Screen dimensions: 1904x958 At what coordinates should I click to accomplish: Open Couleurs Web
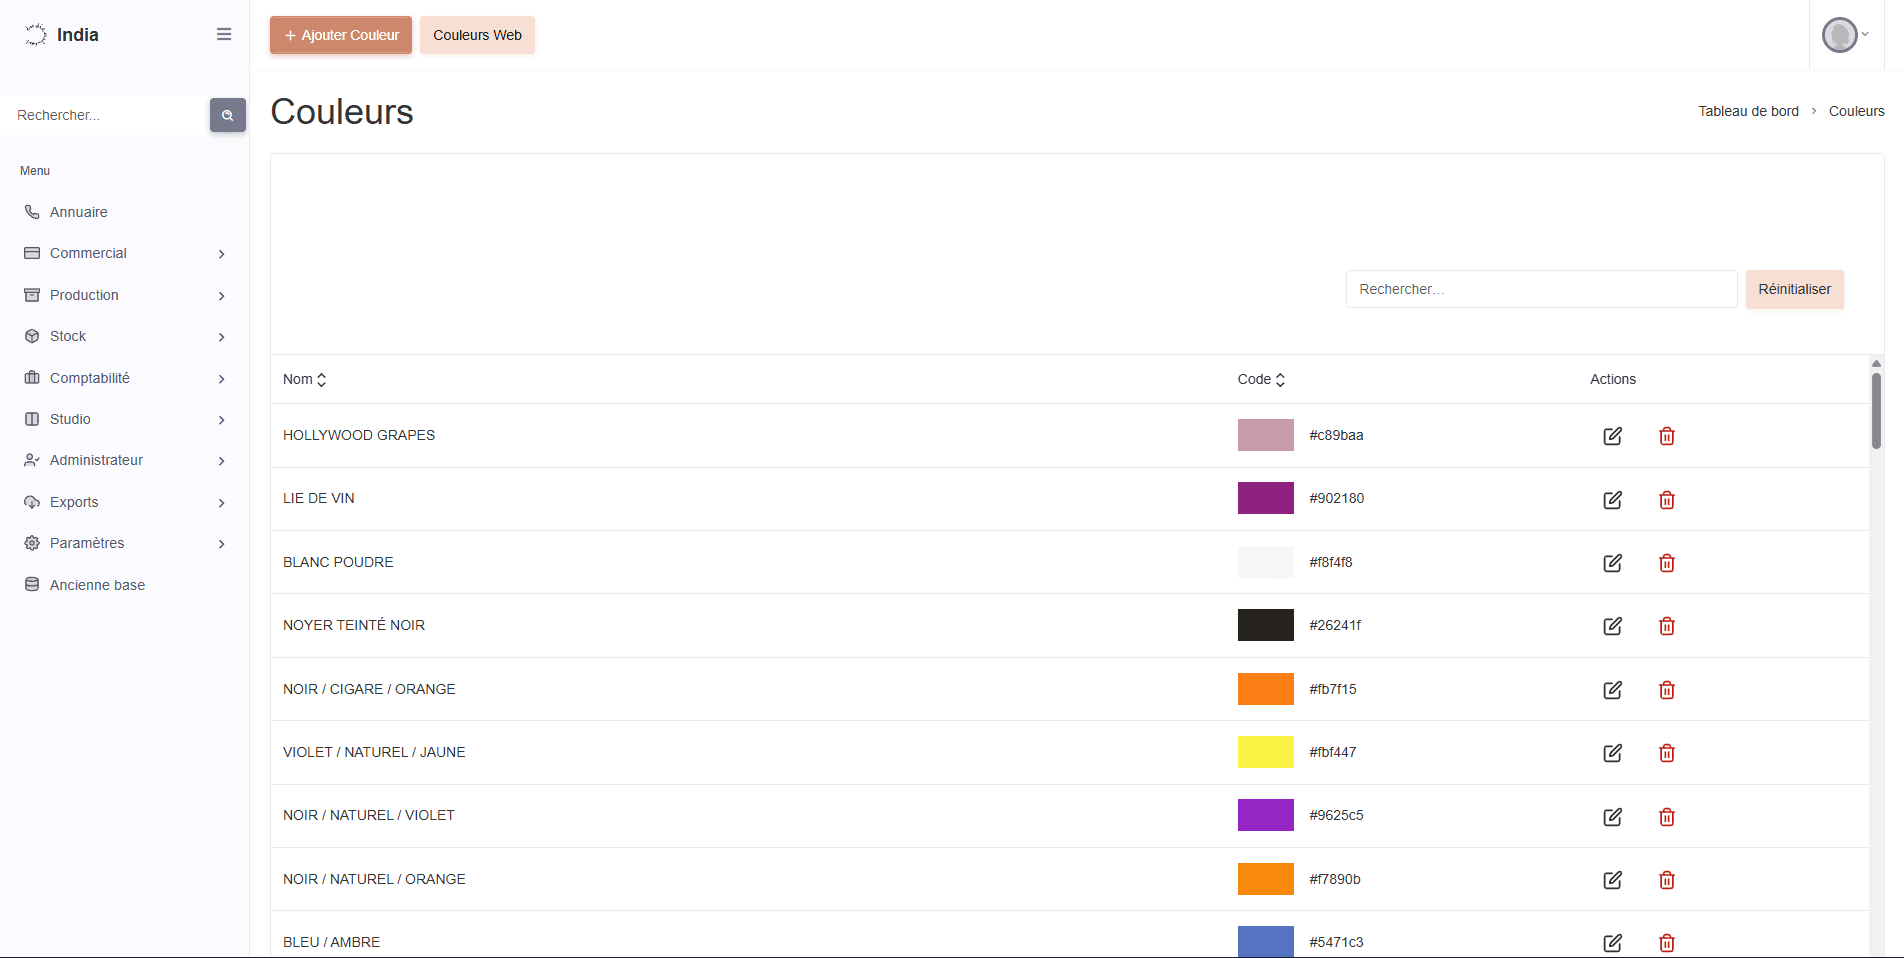[x=477, y=35]
